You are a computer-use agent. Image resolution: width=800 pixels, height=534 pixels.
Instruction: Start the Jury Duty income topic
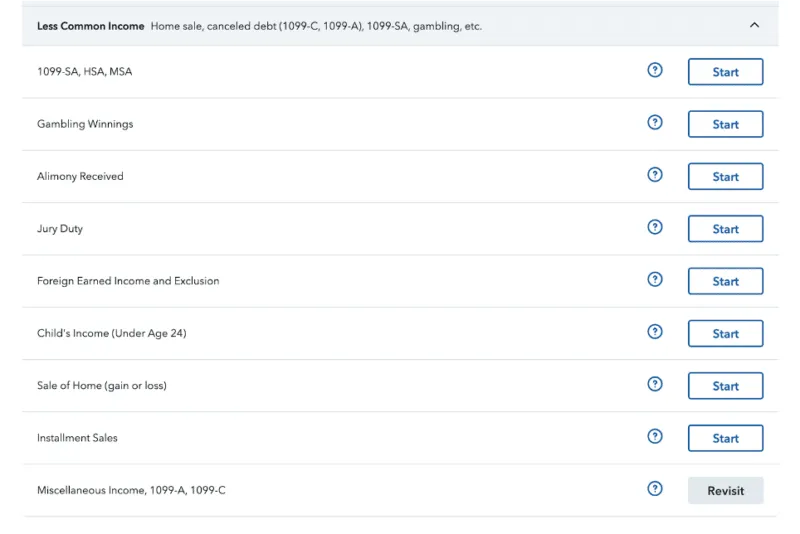tap(725, 229)
